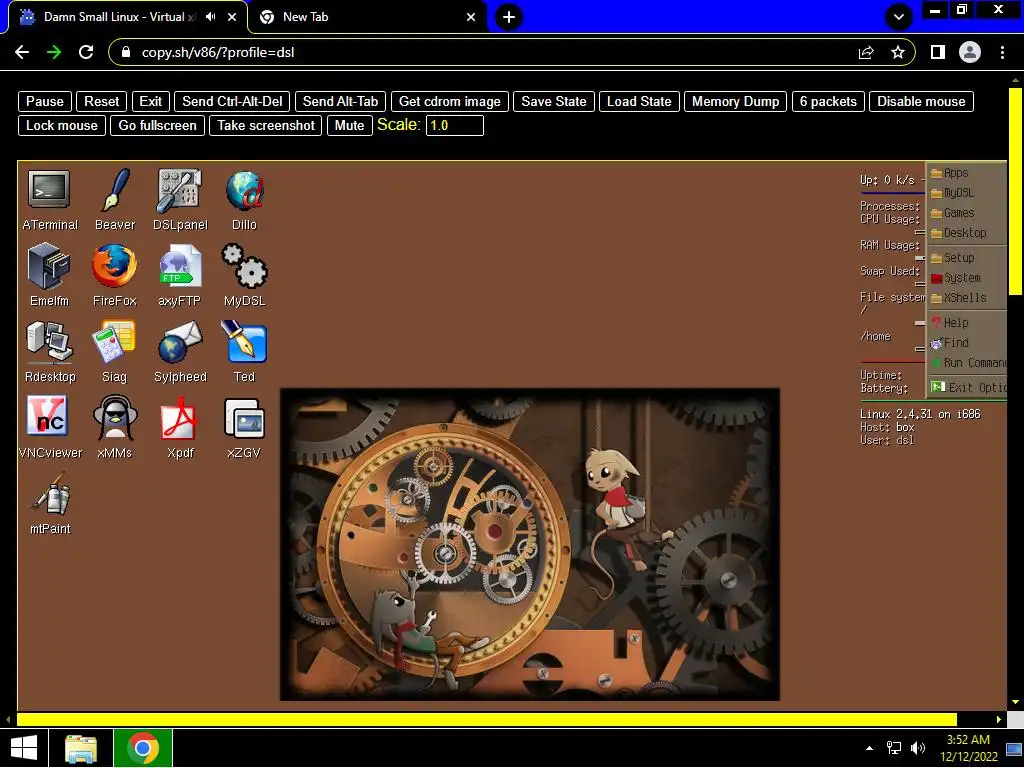Open the Windows Start menu
The height and width of the screenshot is (768, 1024).
(x=24, y=748)
